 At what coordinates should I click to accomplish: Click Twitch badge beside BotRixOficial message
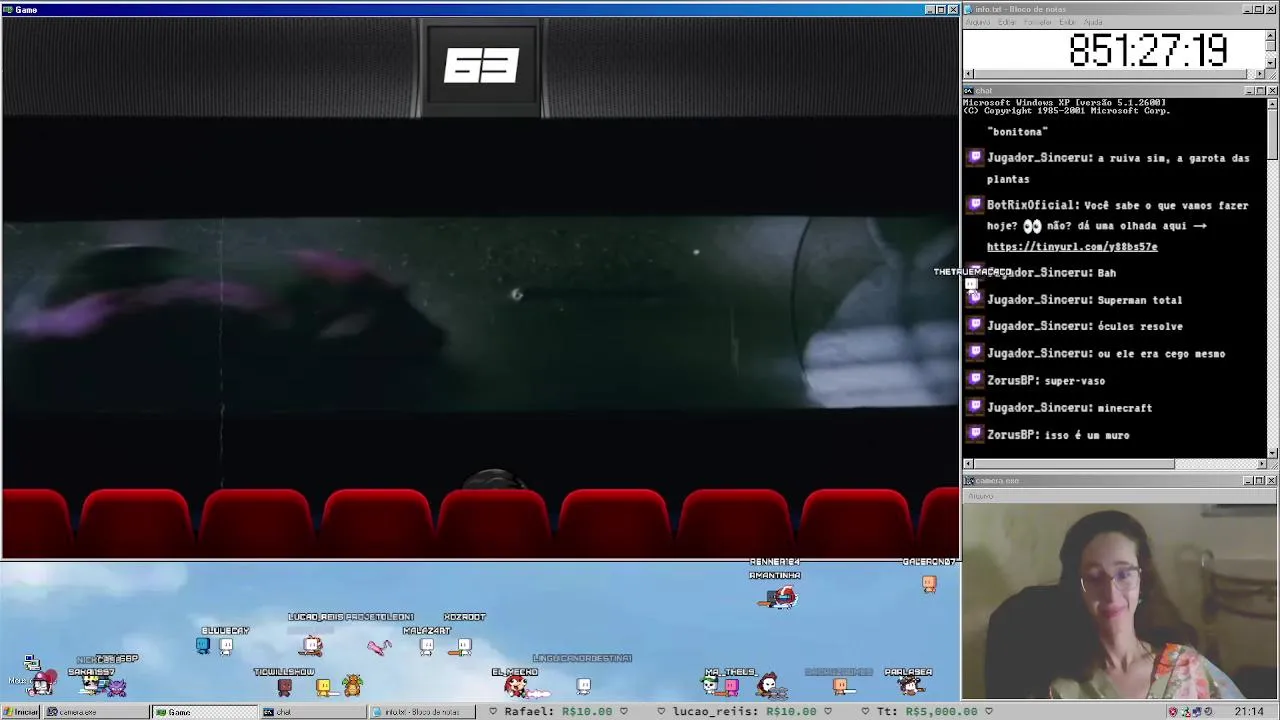pos(975,205)
